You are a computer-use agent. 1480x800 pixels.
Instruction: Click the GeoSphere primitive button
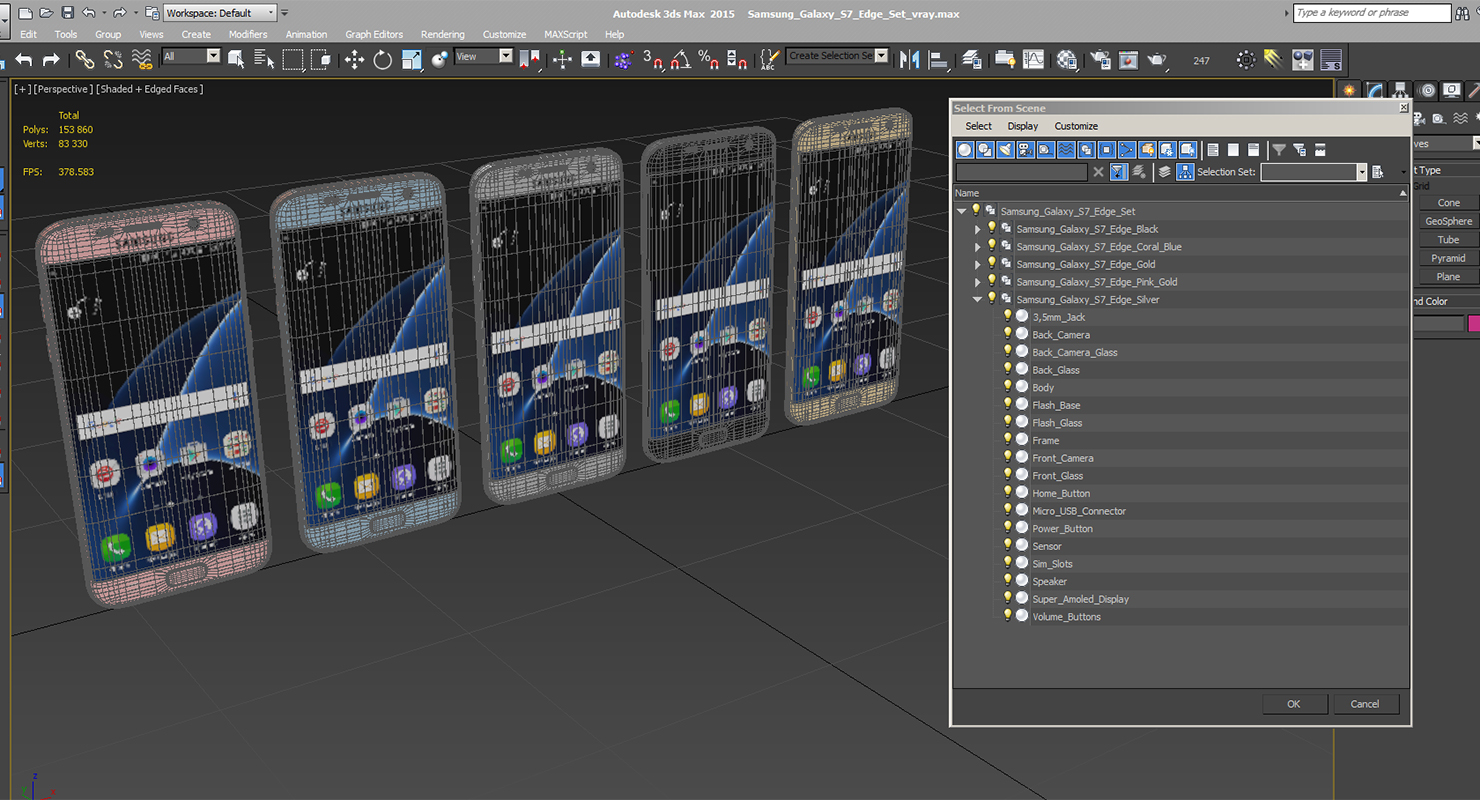click(1449, 221)
